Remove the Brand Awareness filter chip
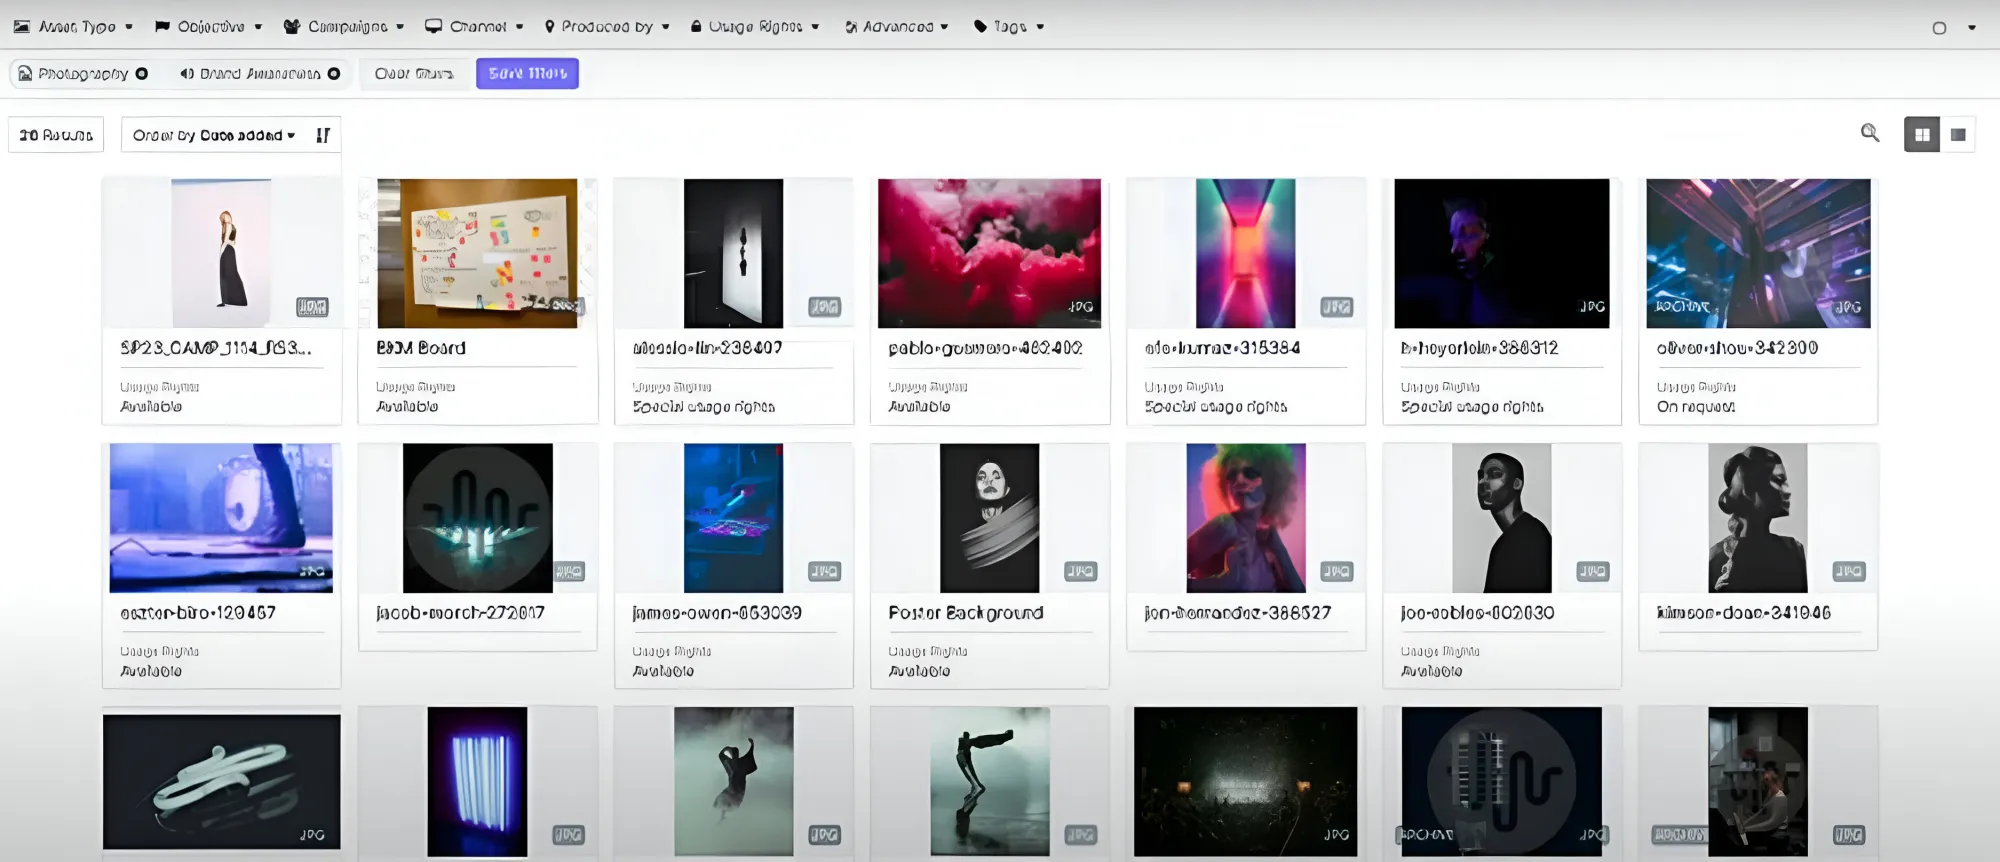The image size is (2000, 862). [334, 74]
